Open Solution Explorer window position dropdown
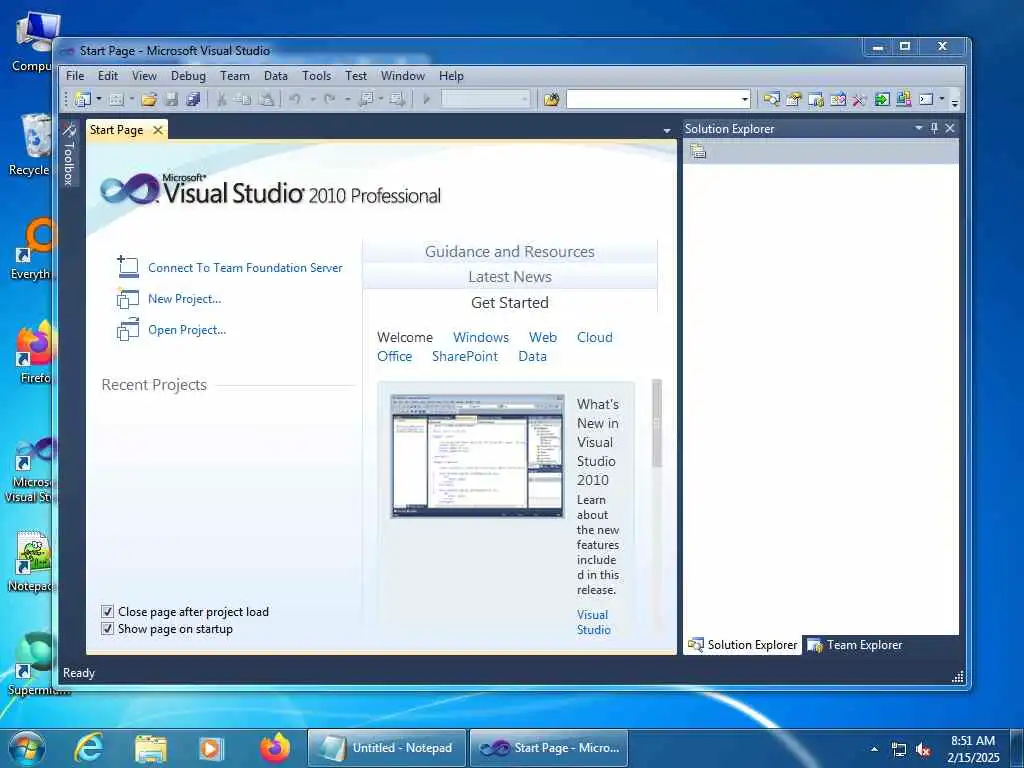Image resolution: width=1024 pixels, height=768 pixels. pos(919,128)
